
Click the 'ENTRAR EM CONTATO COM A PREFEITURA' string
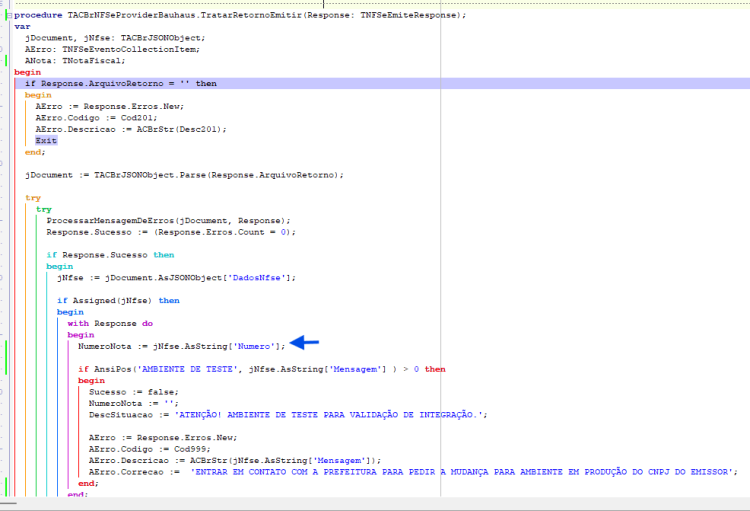tap(461, 472)
